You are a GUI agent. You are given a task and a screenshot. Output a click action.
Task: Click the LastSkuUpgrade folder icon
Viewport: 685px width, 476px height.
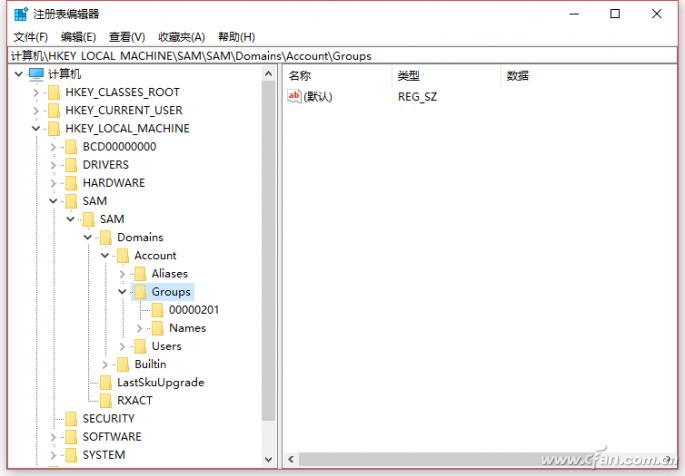tap(106, 383)
